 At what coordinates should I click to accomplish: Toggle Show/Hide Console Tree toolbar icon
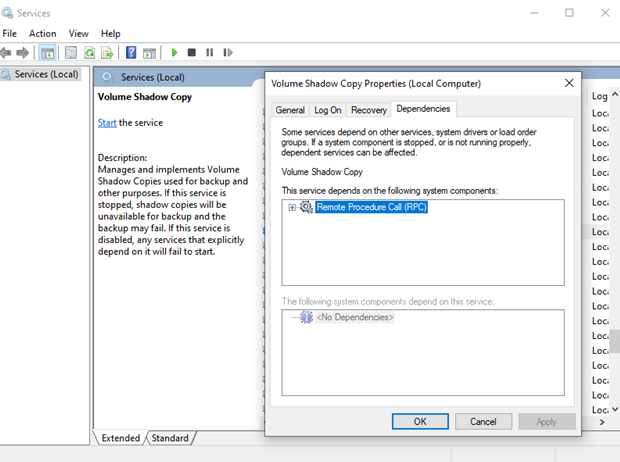click(x=47, y=53)
